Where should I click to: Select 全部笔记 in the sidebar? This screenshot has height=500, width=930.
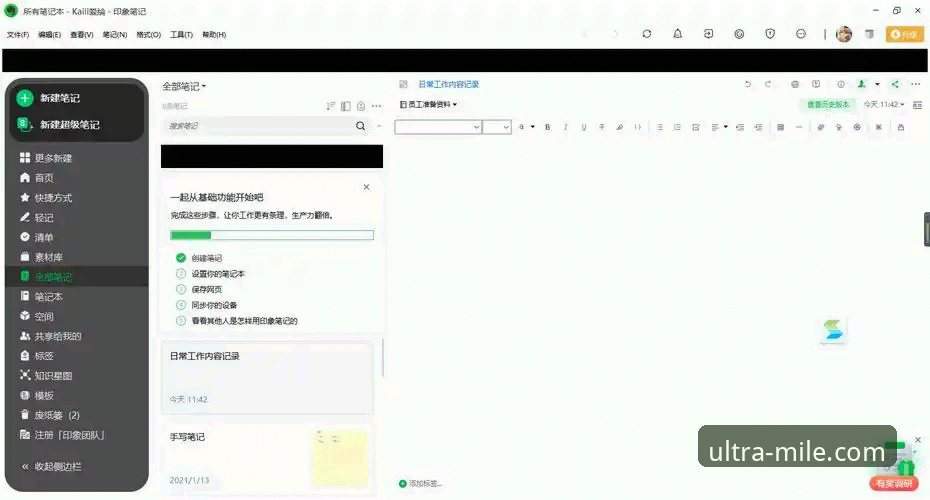point(46,276)
